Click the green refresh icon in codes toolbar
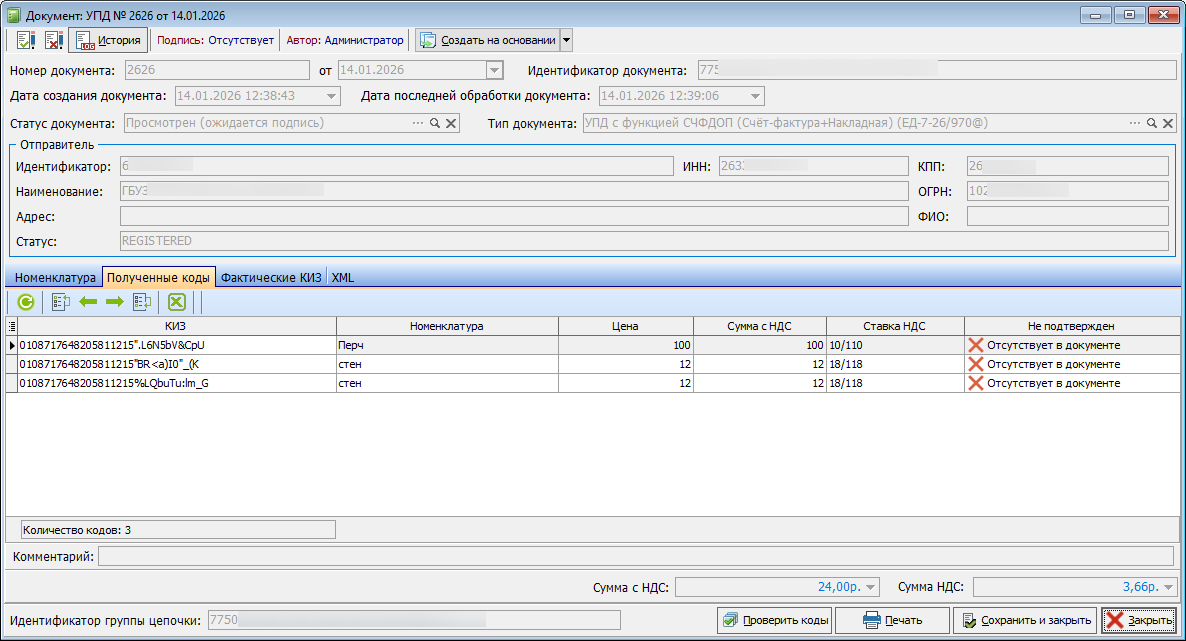 click(x=25, y=302)
